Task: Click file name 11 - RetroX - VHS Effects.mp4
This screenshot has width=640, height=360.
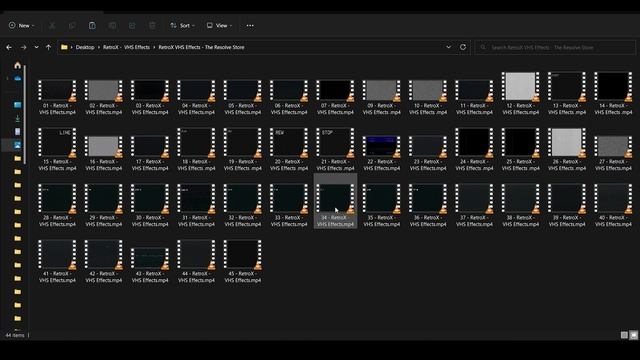Action: (x=474, y=109)
